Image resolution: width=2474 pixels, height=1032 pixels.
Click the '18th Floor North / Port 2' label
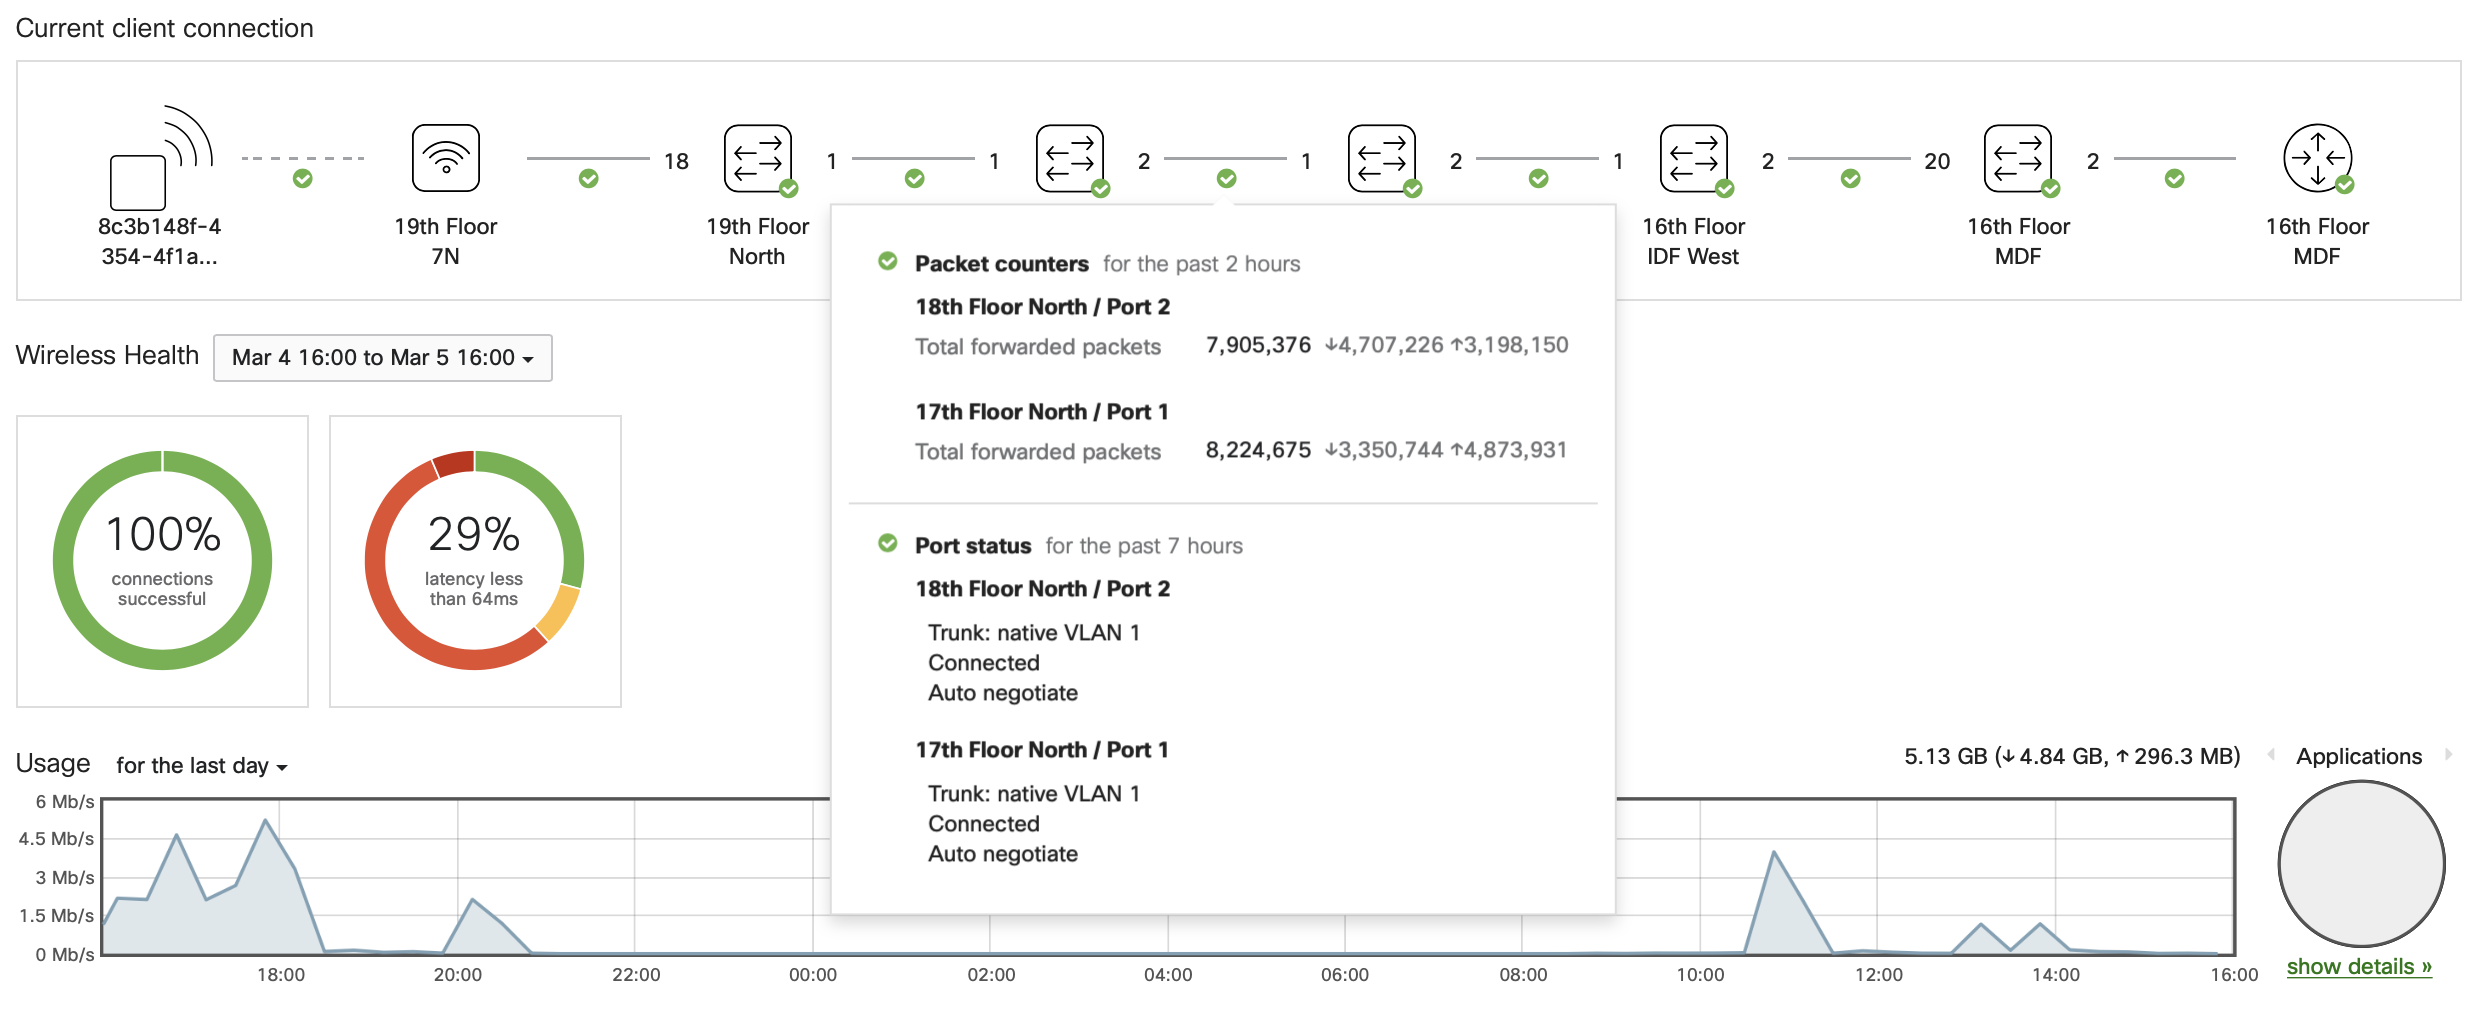tap(1043, 307)
